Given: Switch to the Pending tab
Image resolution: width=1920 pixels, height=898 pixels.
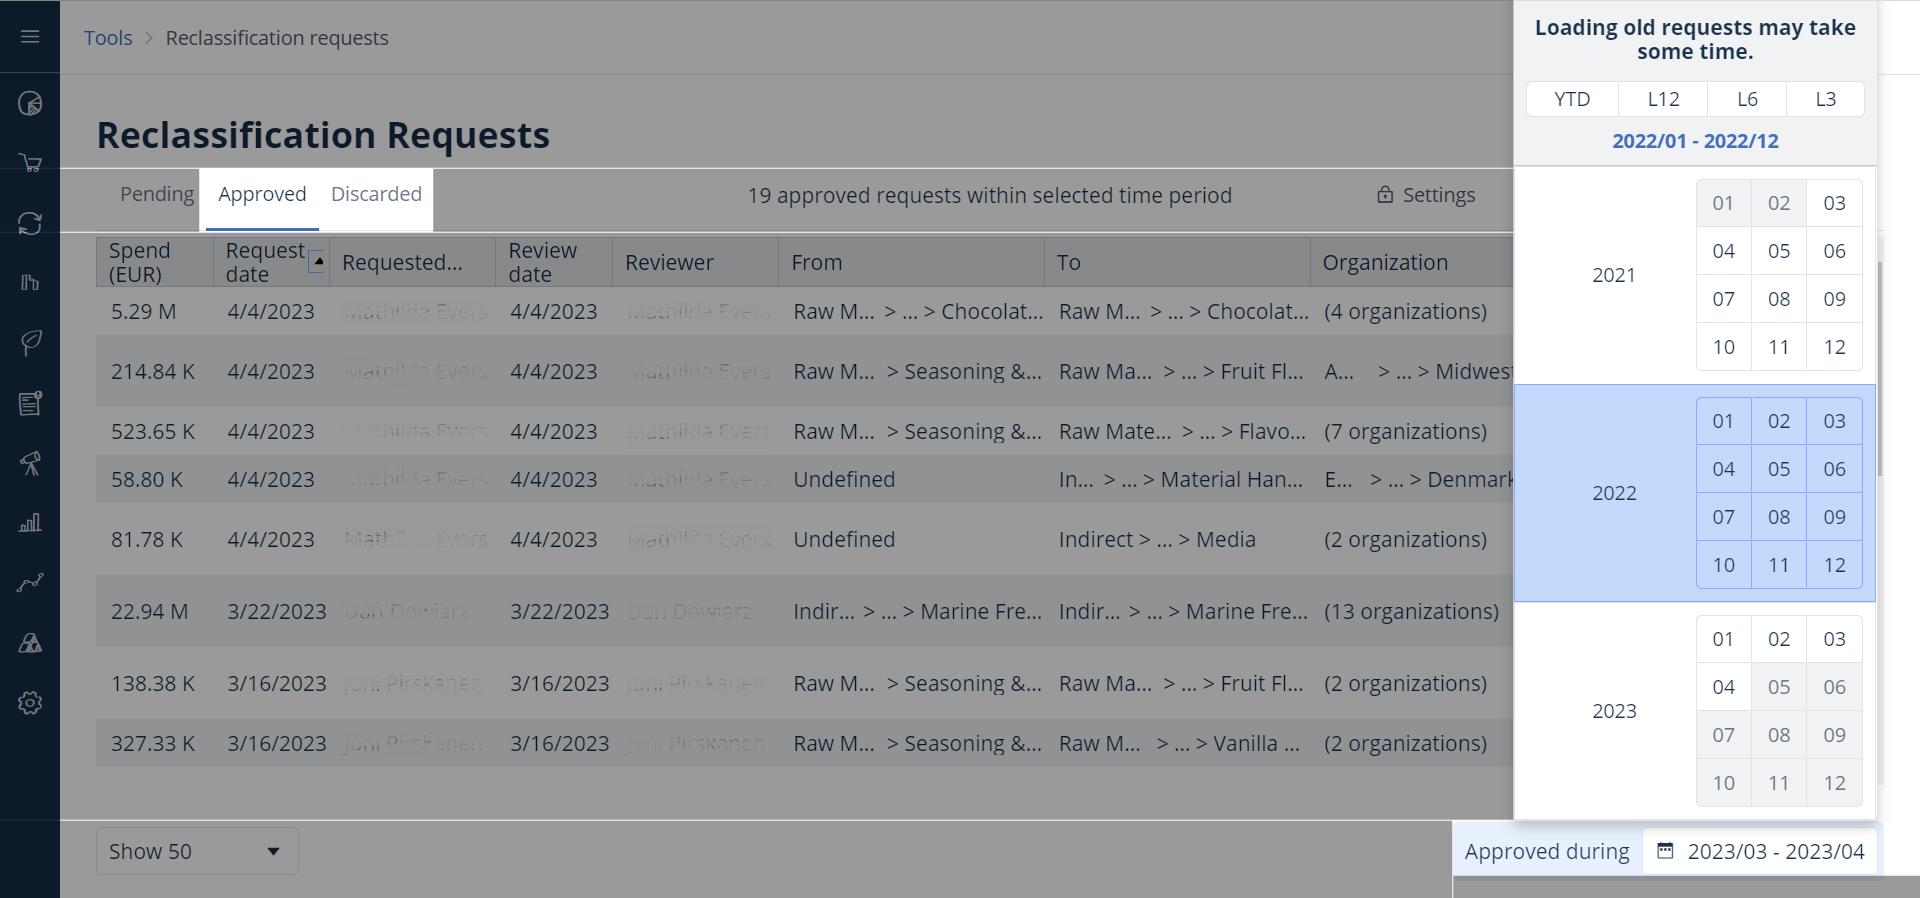Looking at the screenshot, I should tap(157, 194).
